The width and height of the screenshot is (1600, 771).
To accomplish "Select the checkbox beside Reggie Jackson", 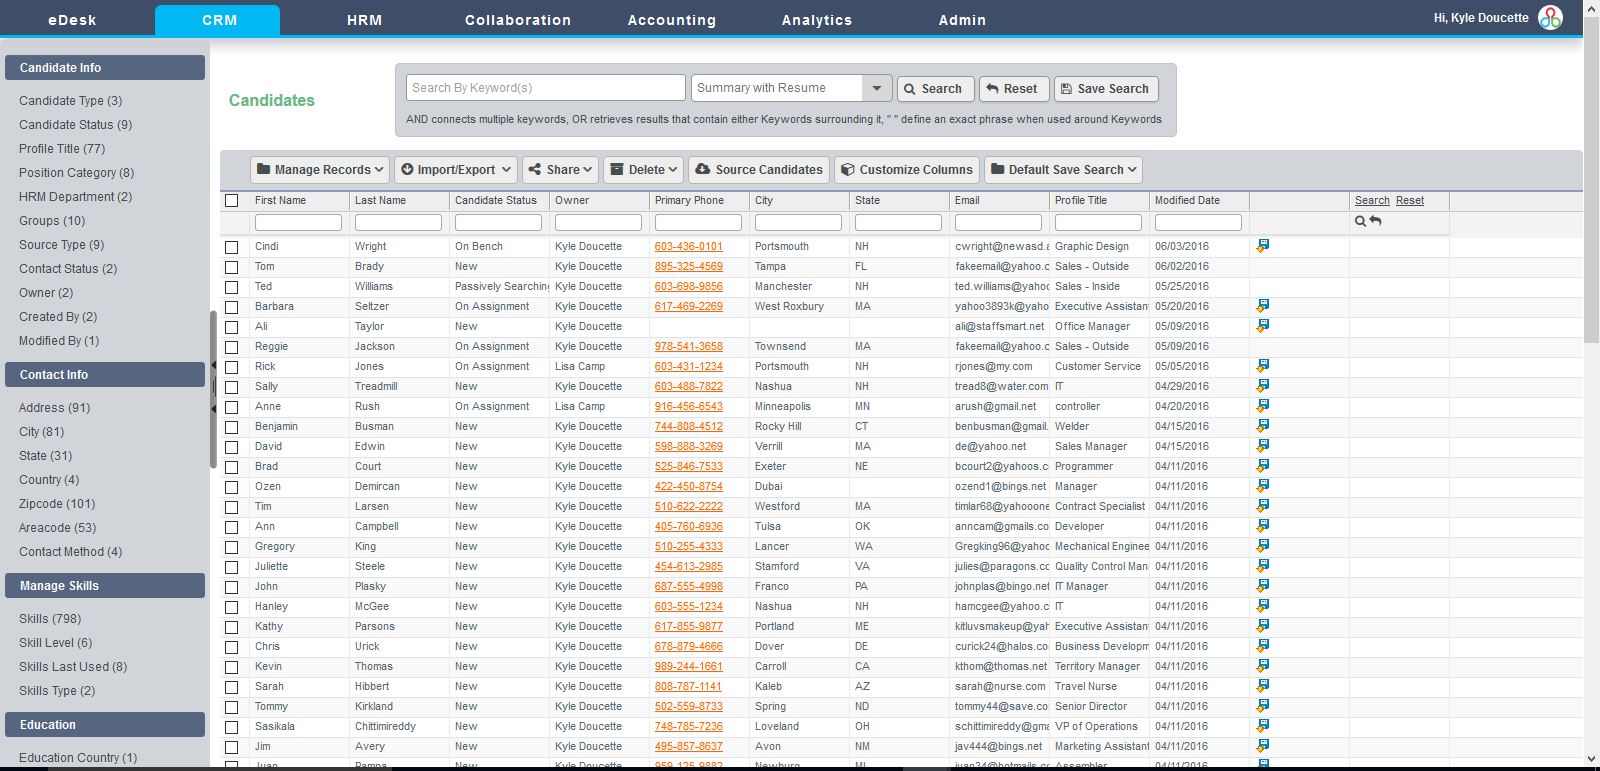I will (232, 347).
